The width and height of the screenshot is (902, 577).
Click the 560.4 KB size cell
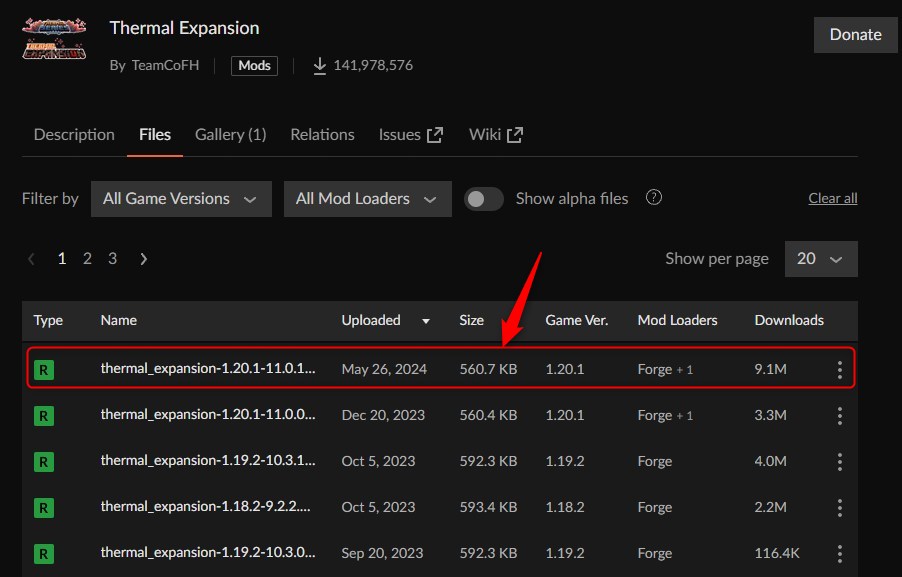click(x=488, y=415)
